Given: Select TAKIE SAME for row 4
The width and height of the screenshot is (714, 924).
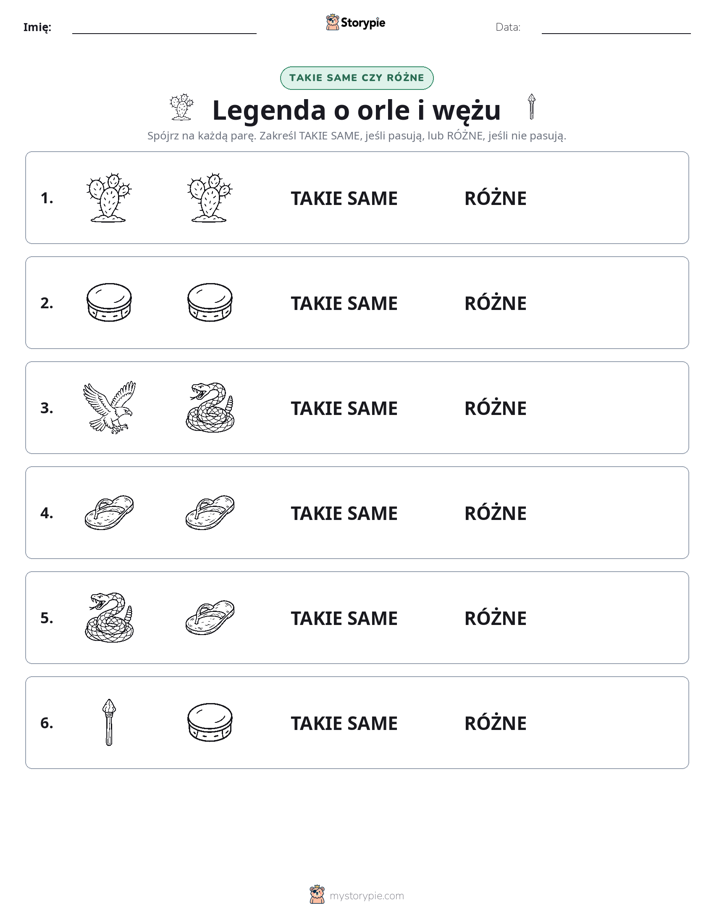Looking at the screenshot, I should pyautogui.click(x=344, y=513).
